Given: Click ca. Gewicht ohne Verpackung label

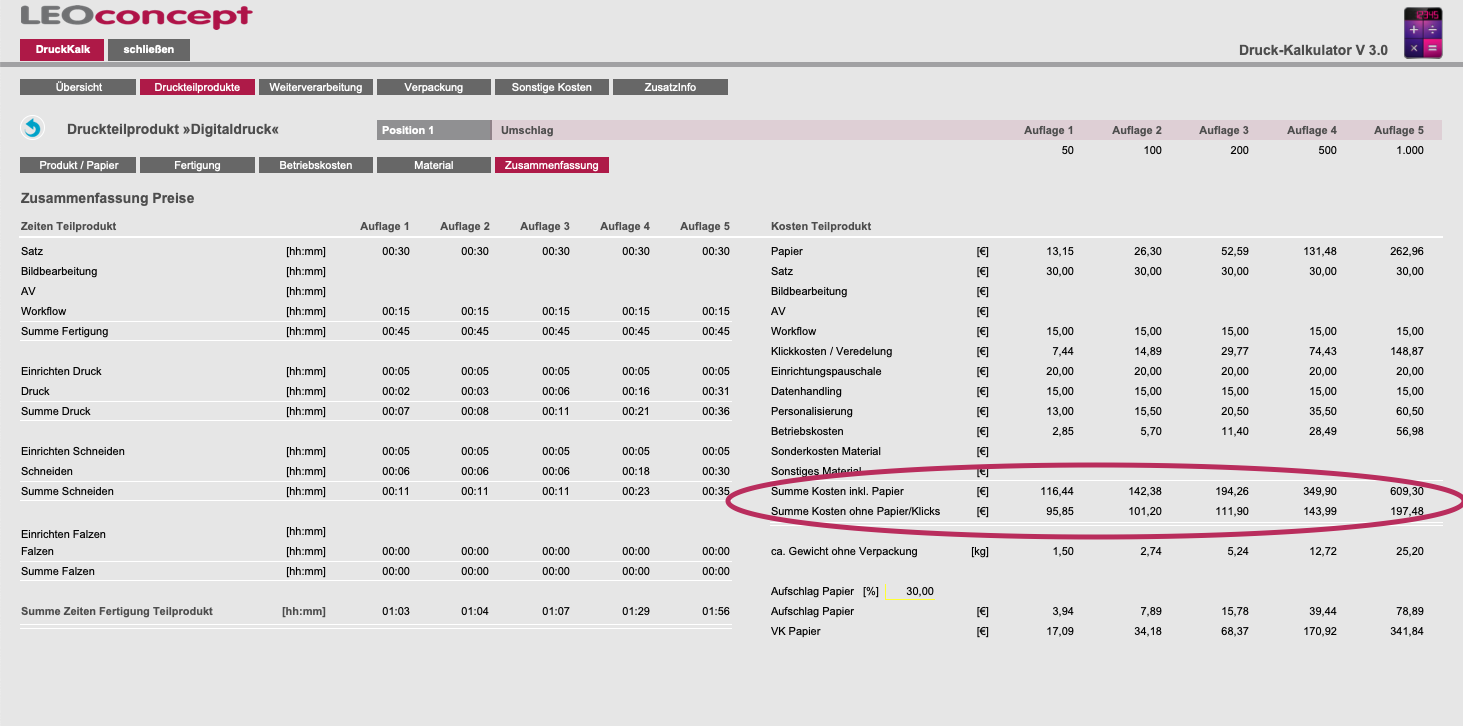Looking at the screenshot, I should coord(844,551).
